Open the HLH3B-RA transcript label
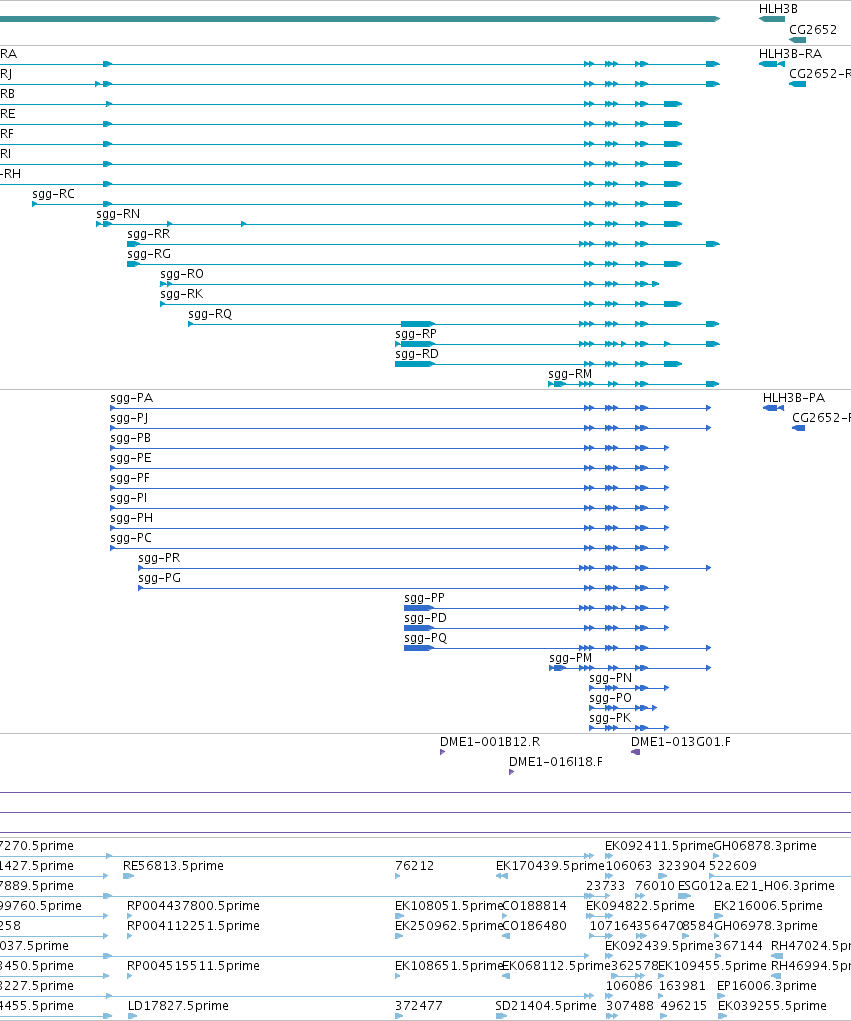 [790, 54]
